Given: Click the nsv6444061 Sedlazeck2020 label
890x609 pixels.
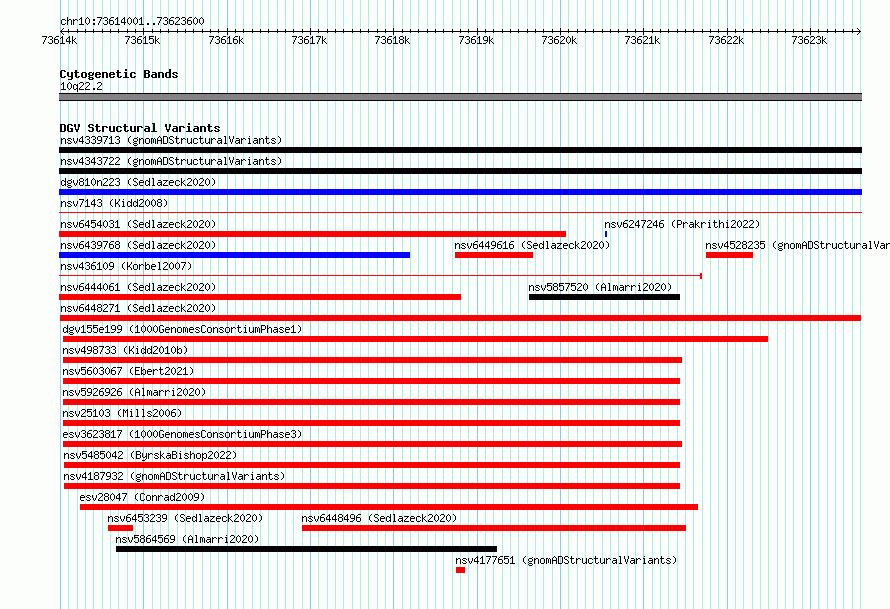Looking at the screenshot, I should 138,287.
